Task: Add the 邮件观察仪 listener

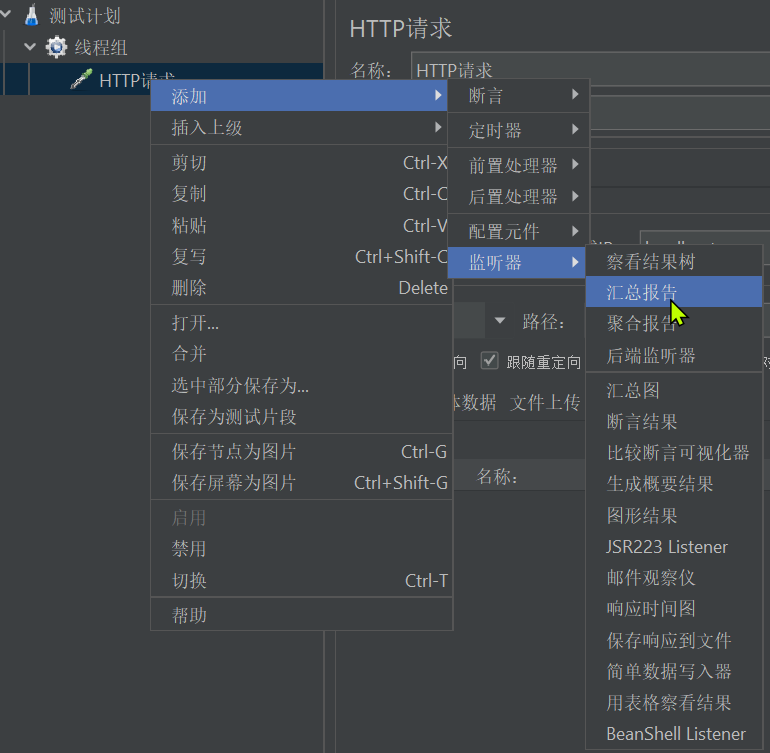Action: 674,578
